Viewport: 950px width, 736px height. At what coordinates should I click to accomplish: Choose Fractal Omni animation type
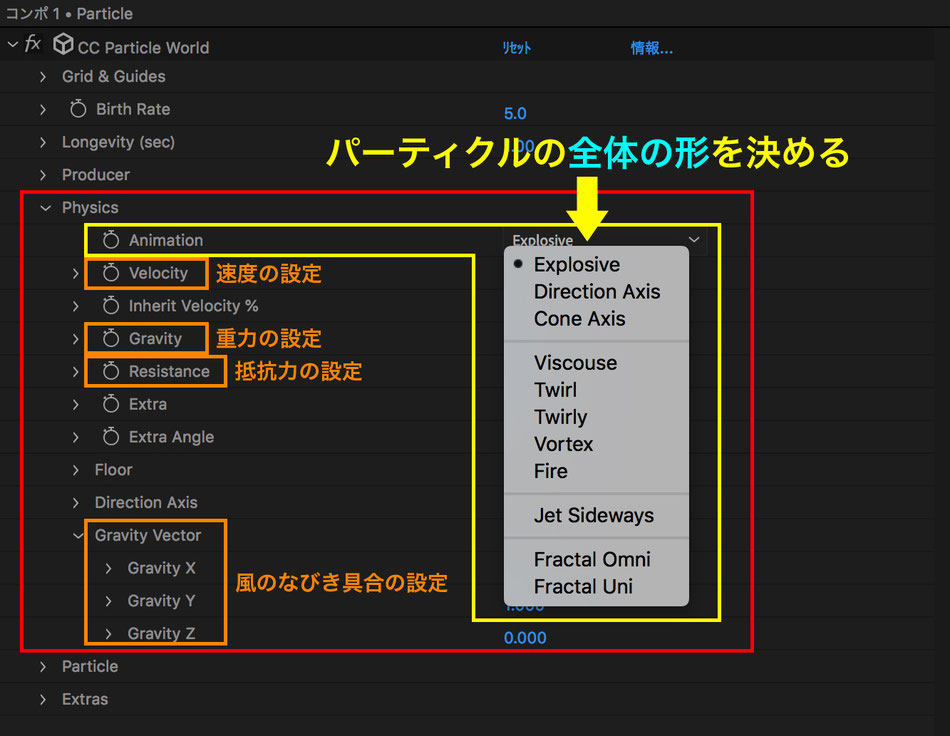point(596,560)
